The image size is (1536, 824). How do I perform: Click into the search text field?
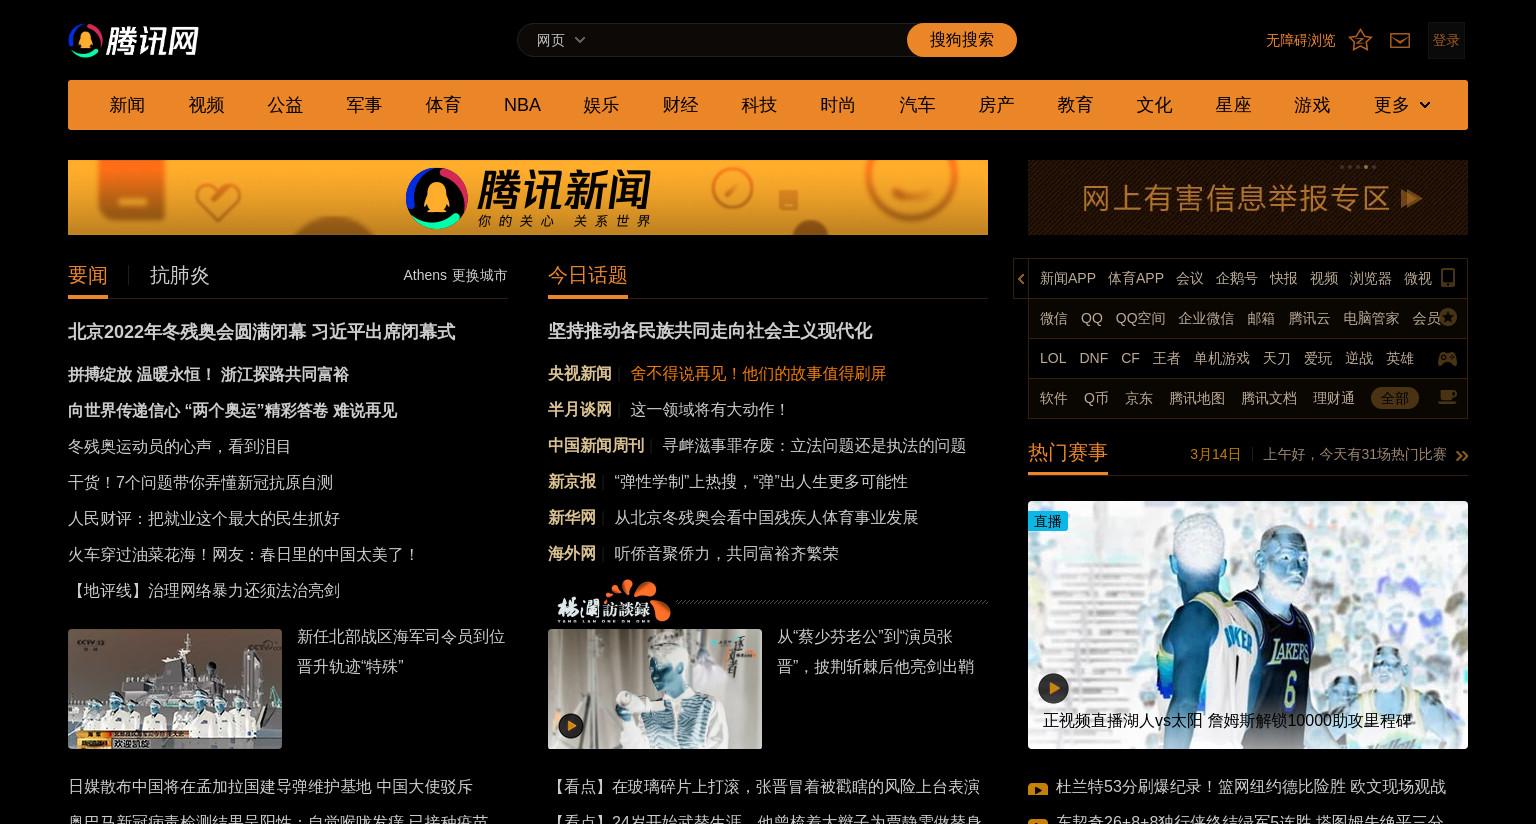750,40
